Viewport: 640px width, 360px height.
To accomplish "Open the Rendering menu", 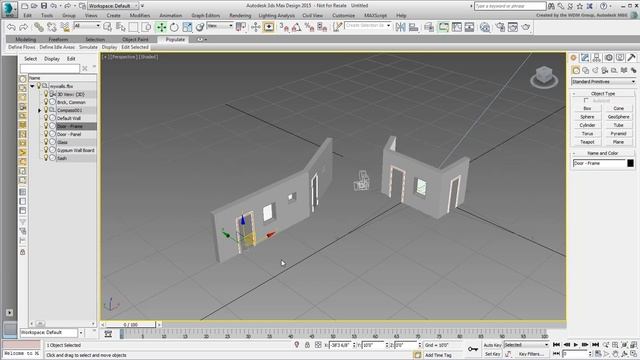I will 240,16.
